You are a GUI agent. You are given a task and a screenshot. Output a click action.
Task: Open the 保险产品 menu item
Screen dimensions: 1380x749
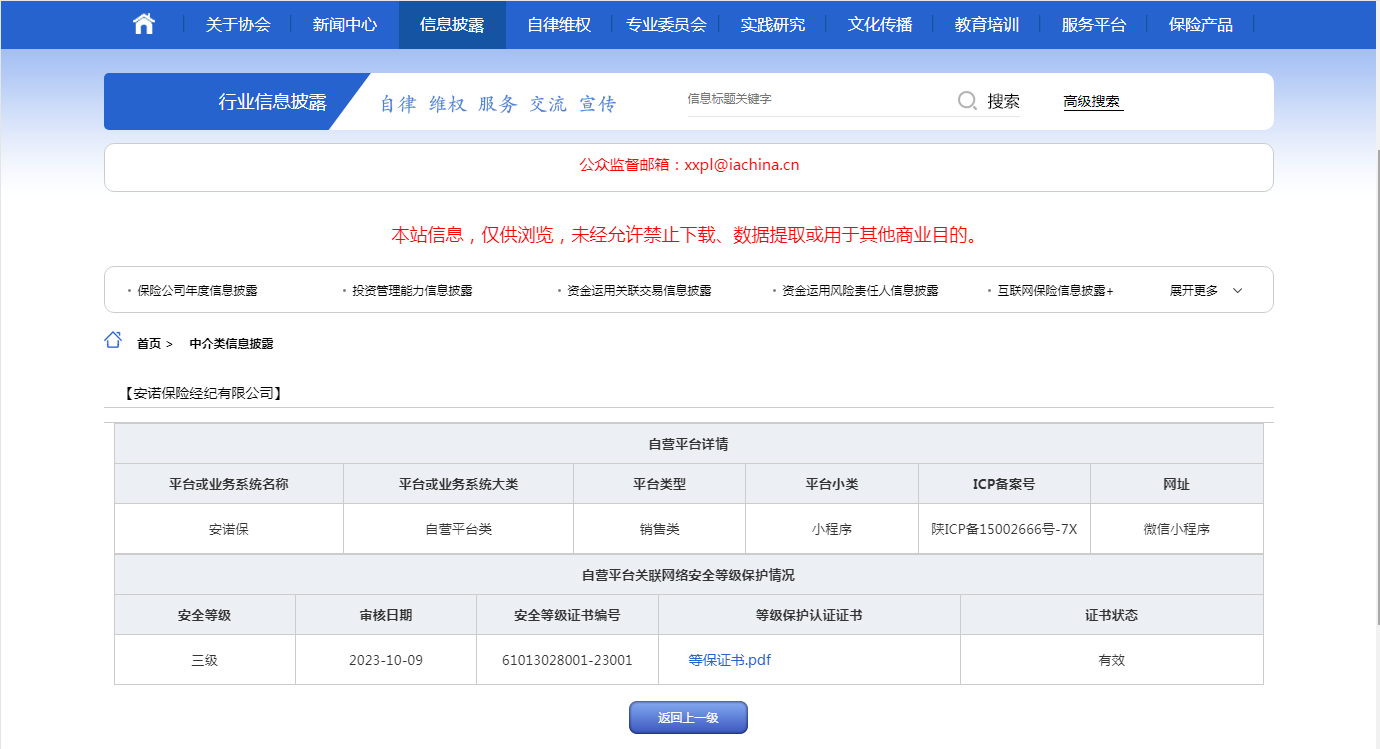pyautogui.click(x=1200, y=24)
